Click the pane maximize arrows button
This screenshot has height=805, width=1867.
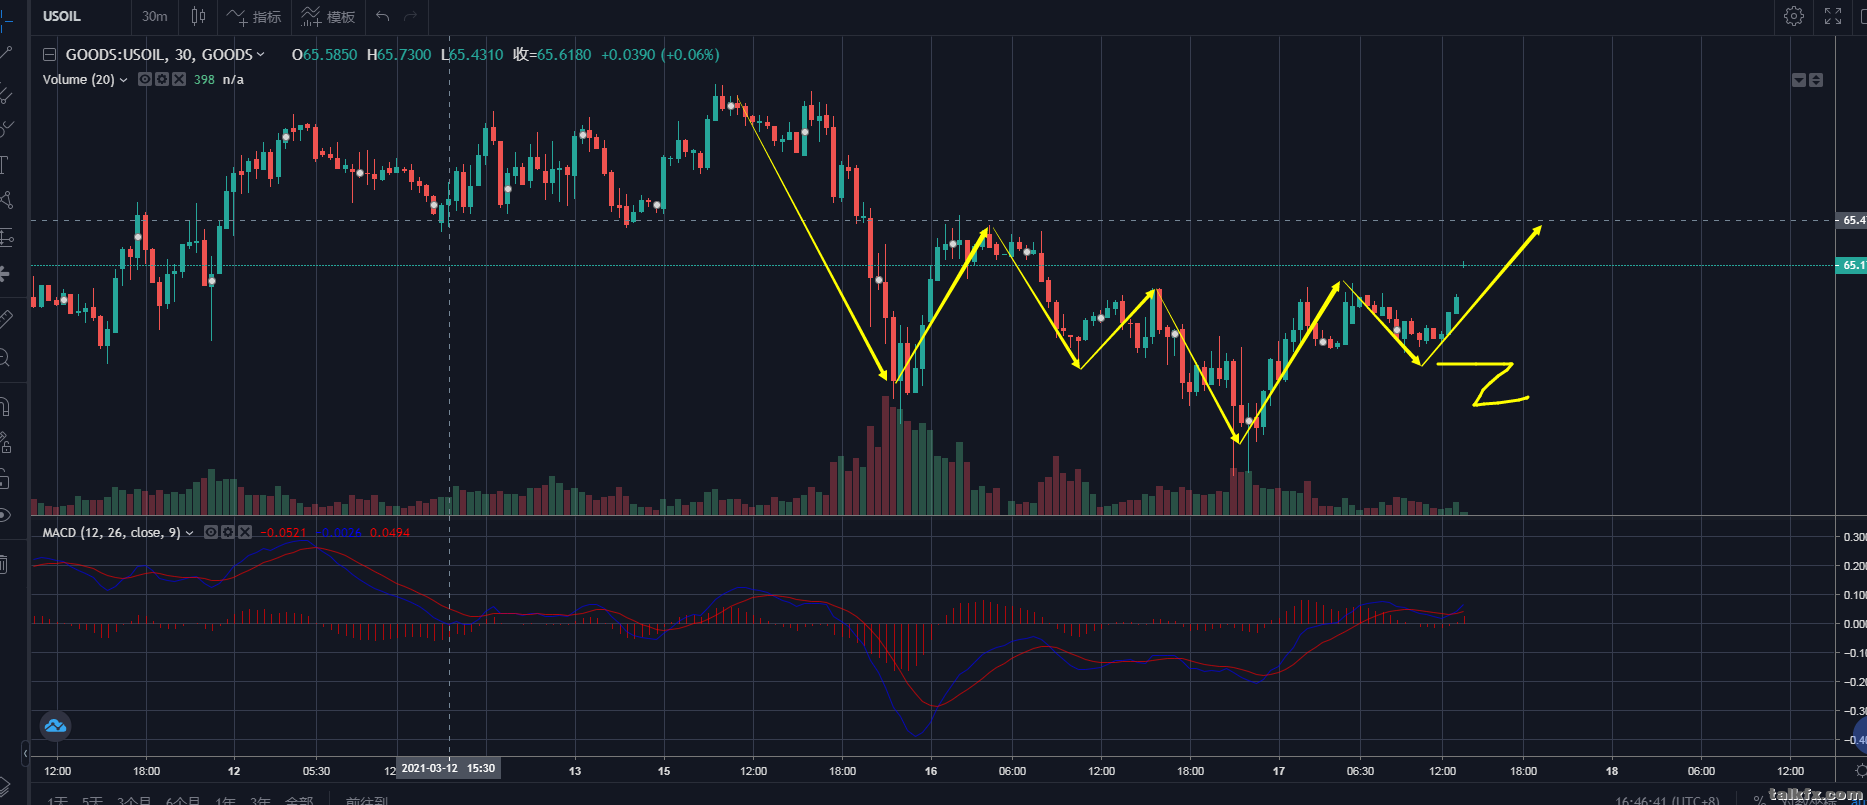coord(1816,80)
